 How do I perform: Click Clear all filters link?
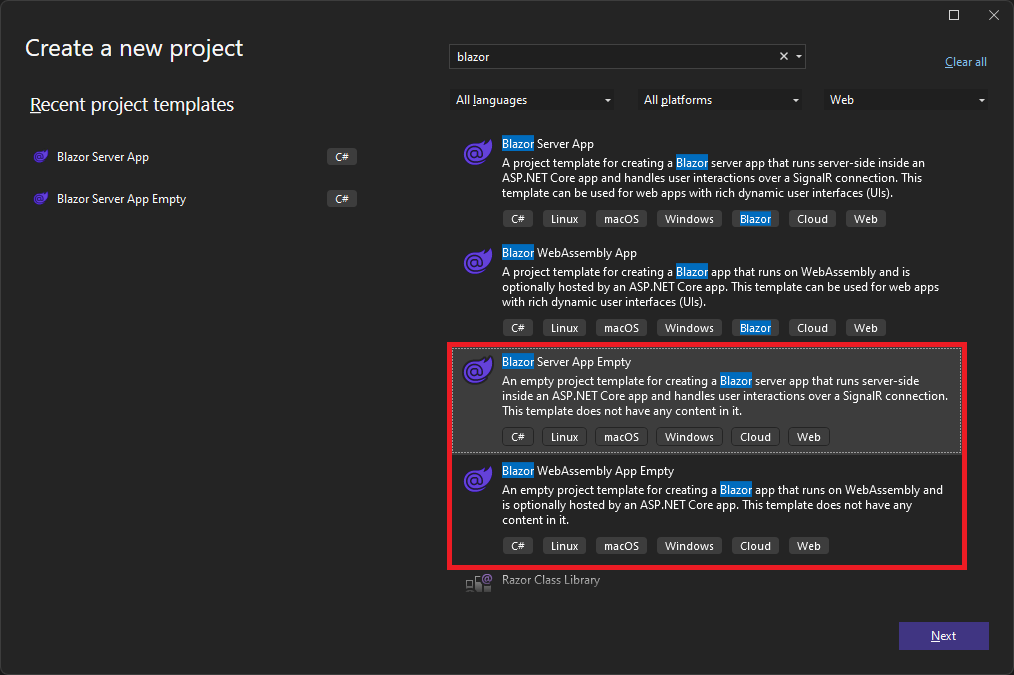[x=965, y=62]
